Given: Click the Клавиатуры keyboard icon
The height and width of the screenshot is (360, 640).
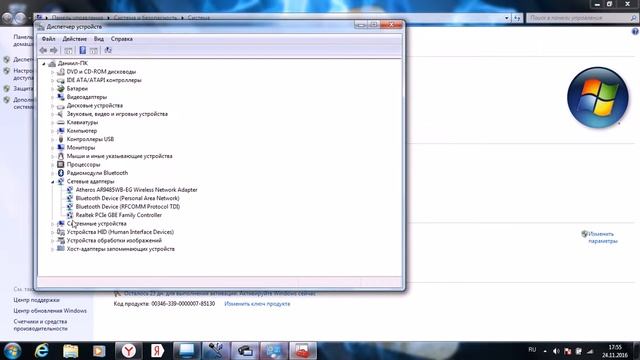Looking at the screenshot, I should click(x=61, y=122).
